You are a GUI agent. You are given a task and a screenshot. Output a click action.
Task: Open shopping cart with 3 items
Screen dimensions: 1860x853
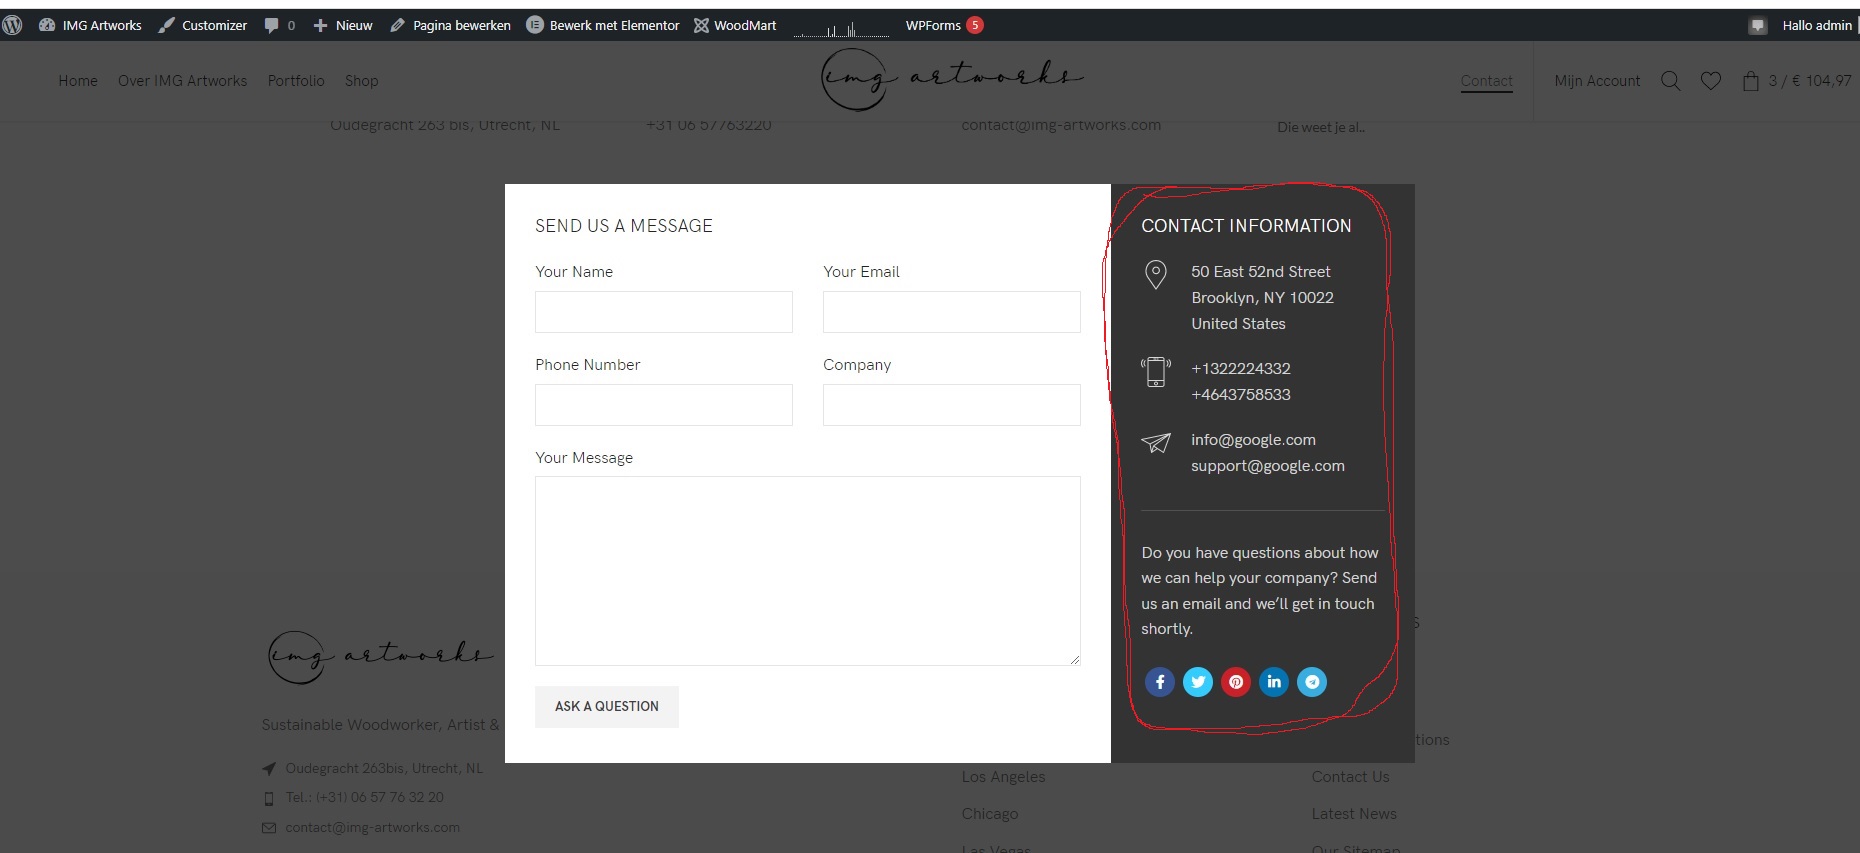(1796, 81)
